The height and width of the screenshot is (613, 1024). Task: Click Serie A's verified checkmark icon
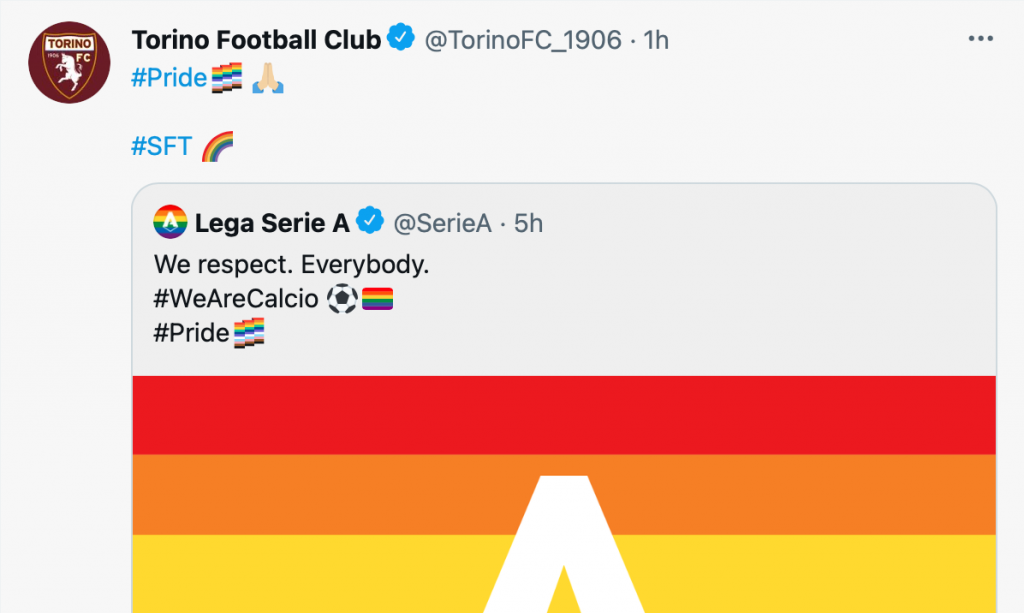[370, 222]
